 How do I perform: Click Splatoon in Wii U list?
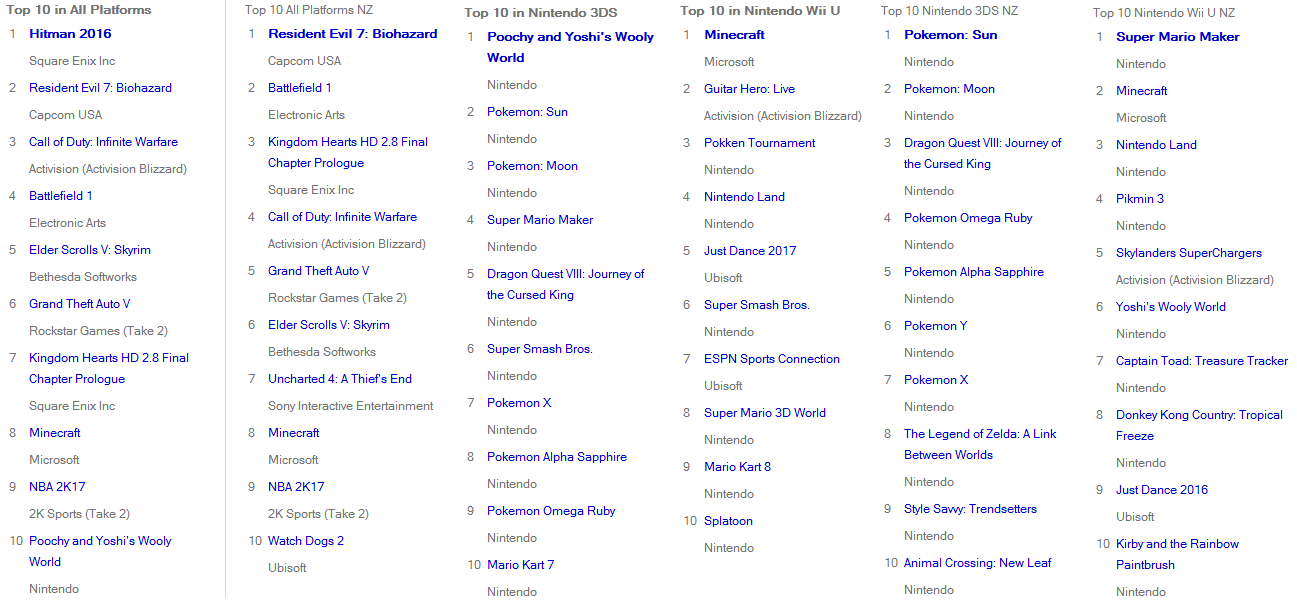click(x=728, y=521)
